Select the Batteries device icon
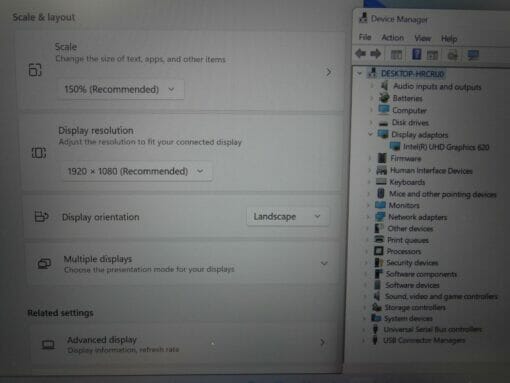 pyautogui.click(x=384, y=98)
